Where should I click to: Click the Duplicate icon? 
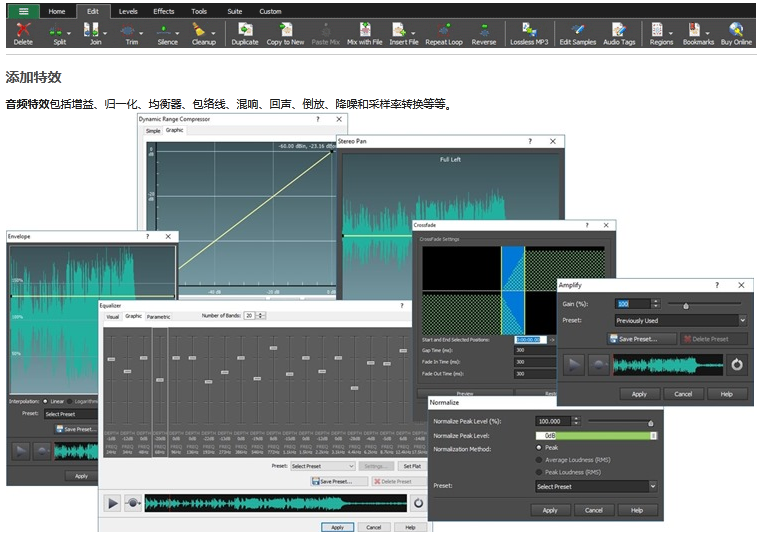click(x=244, y=30)
